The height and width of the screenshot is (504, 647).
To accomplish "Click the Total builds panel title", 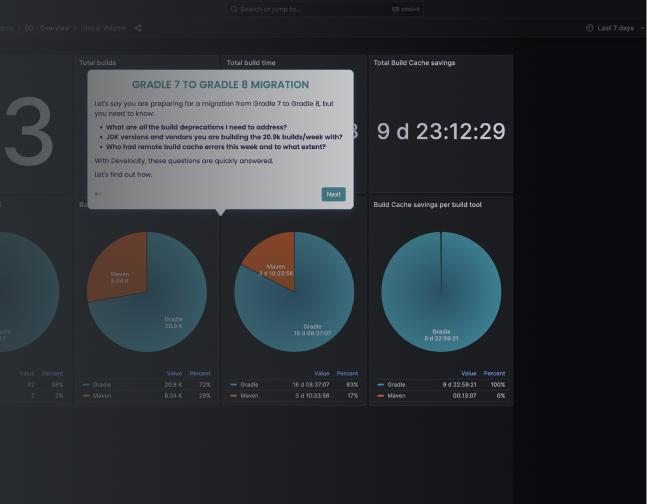I will [97, 63].
